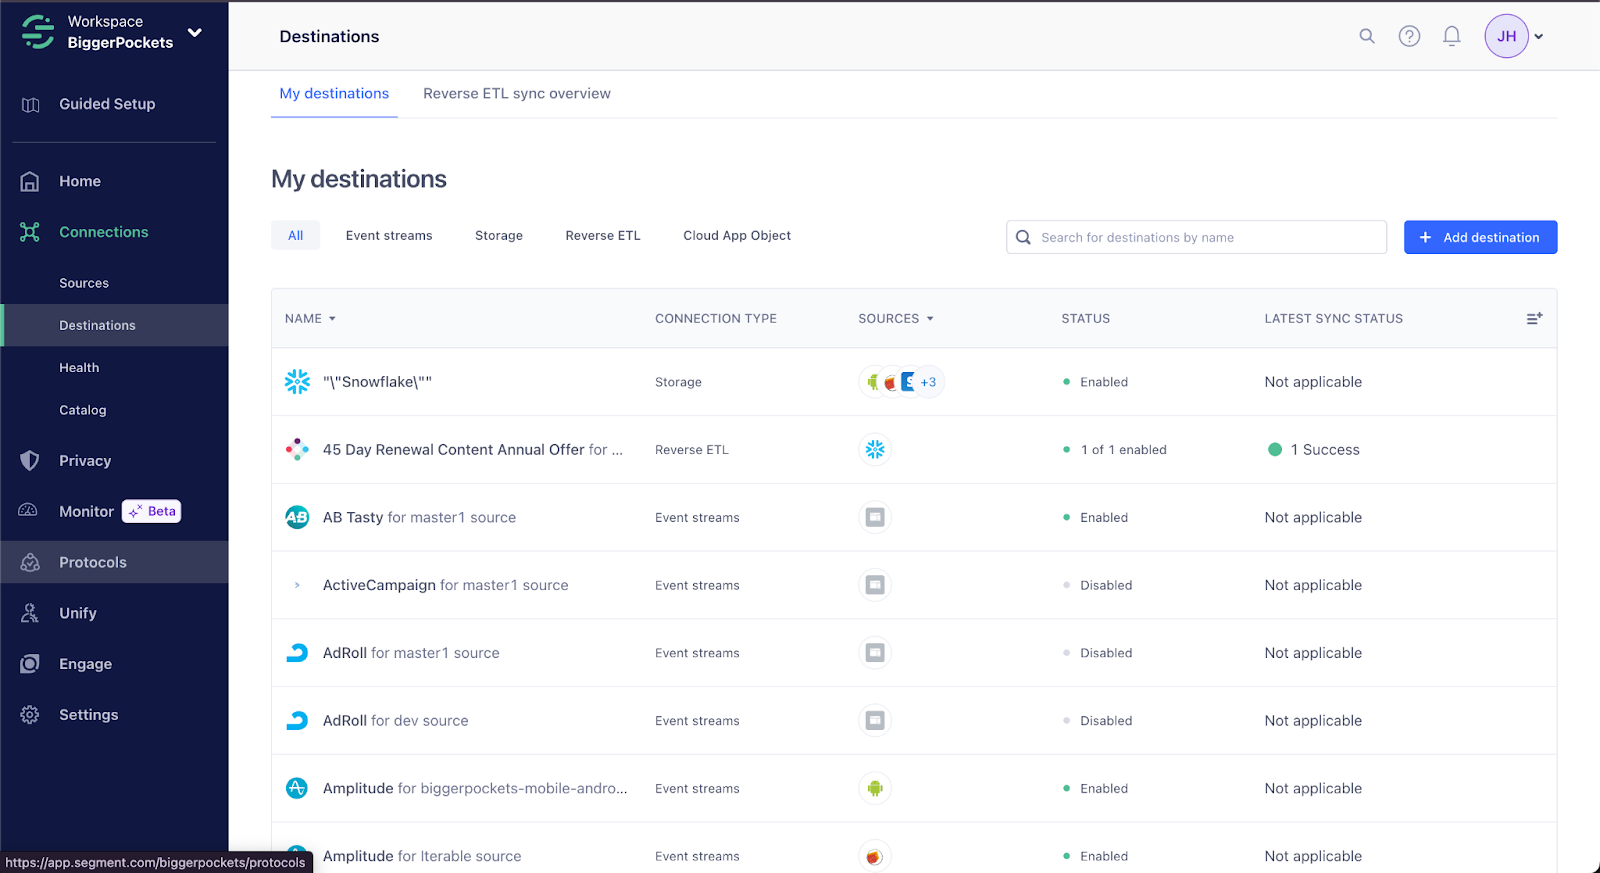1600x873 pixels.
Task: Click the table column settings icon
Action: (x=1534, y=318)
